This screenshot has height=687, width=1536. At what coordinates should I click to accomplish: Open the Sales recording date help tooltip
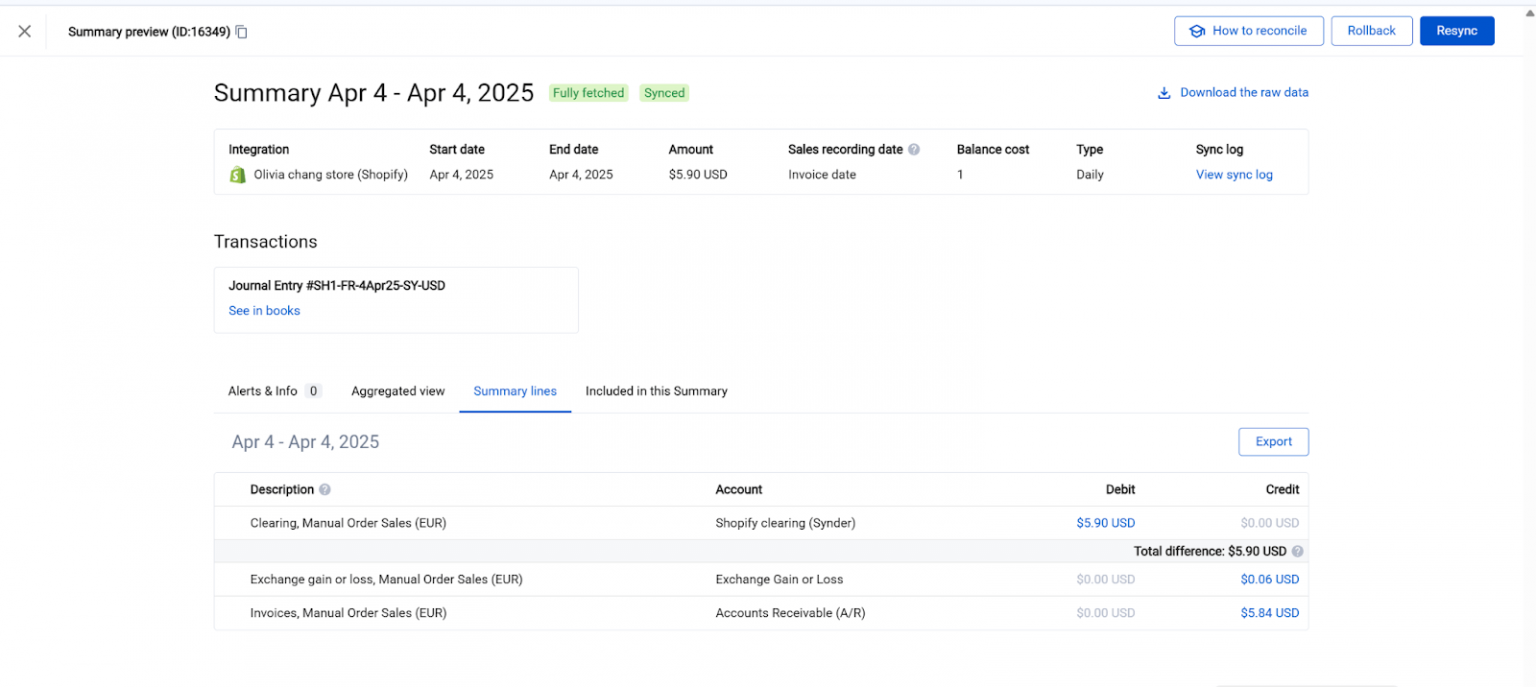click(x=914, y=149)
